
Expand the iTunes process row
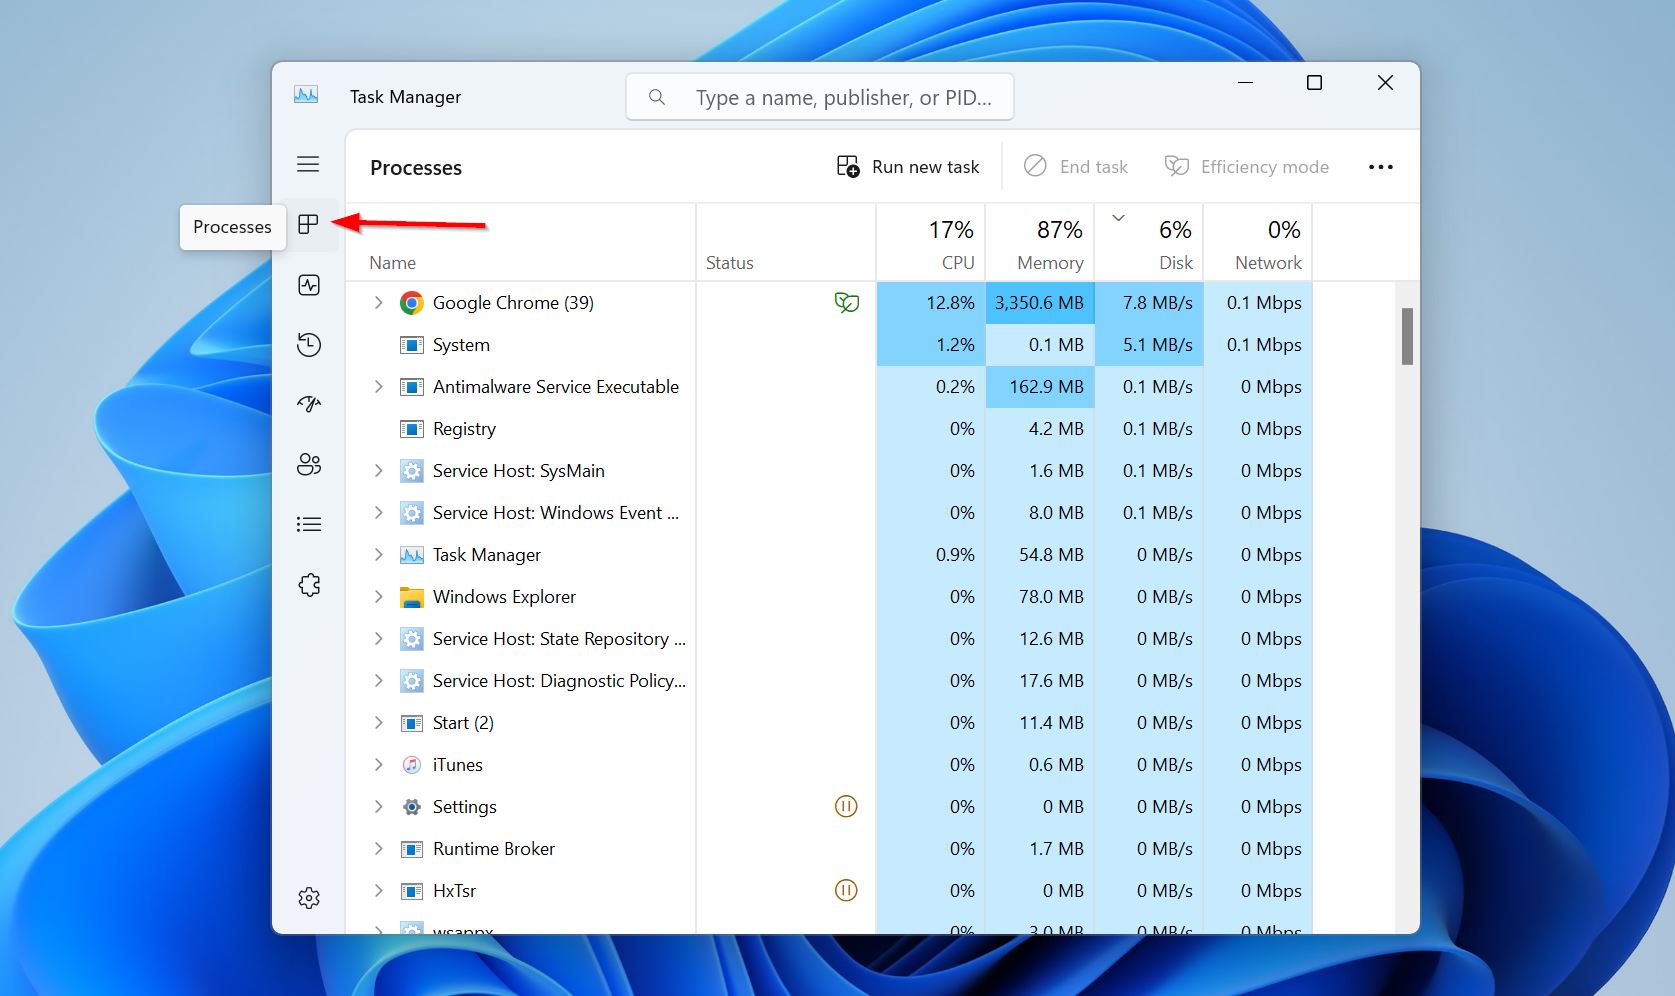[378, 764]
